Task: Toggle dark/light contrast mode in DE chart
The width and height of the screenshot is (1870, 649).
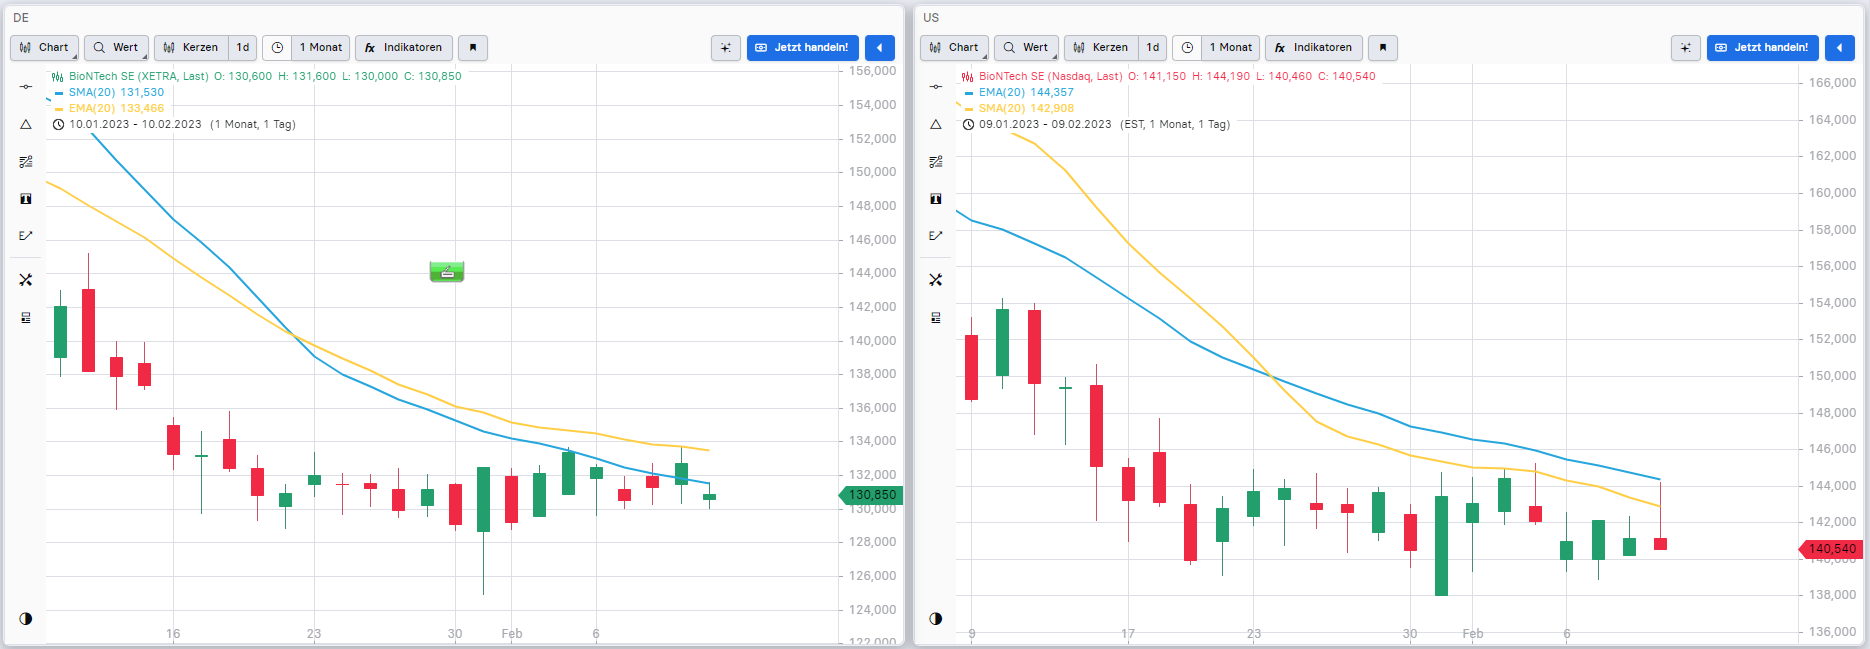Action: point(26,618)
